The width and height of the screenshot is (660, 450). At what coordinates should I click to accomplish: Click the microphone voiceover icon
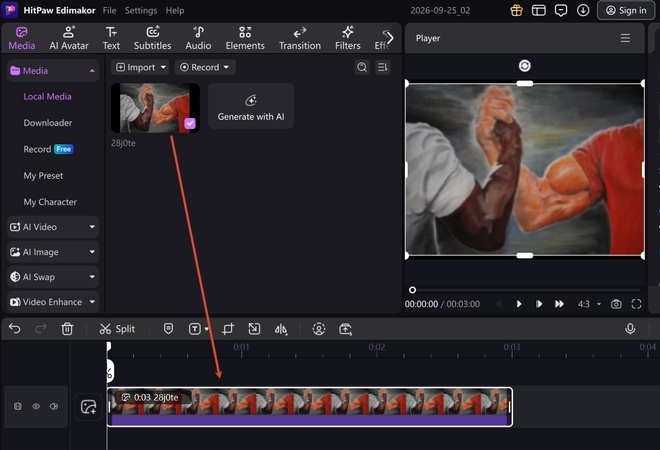[630, 329]
